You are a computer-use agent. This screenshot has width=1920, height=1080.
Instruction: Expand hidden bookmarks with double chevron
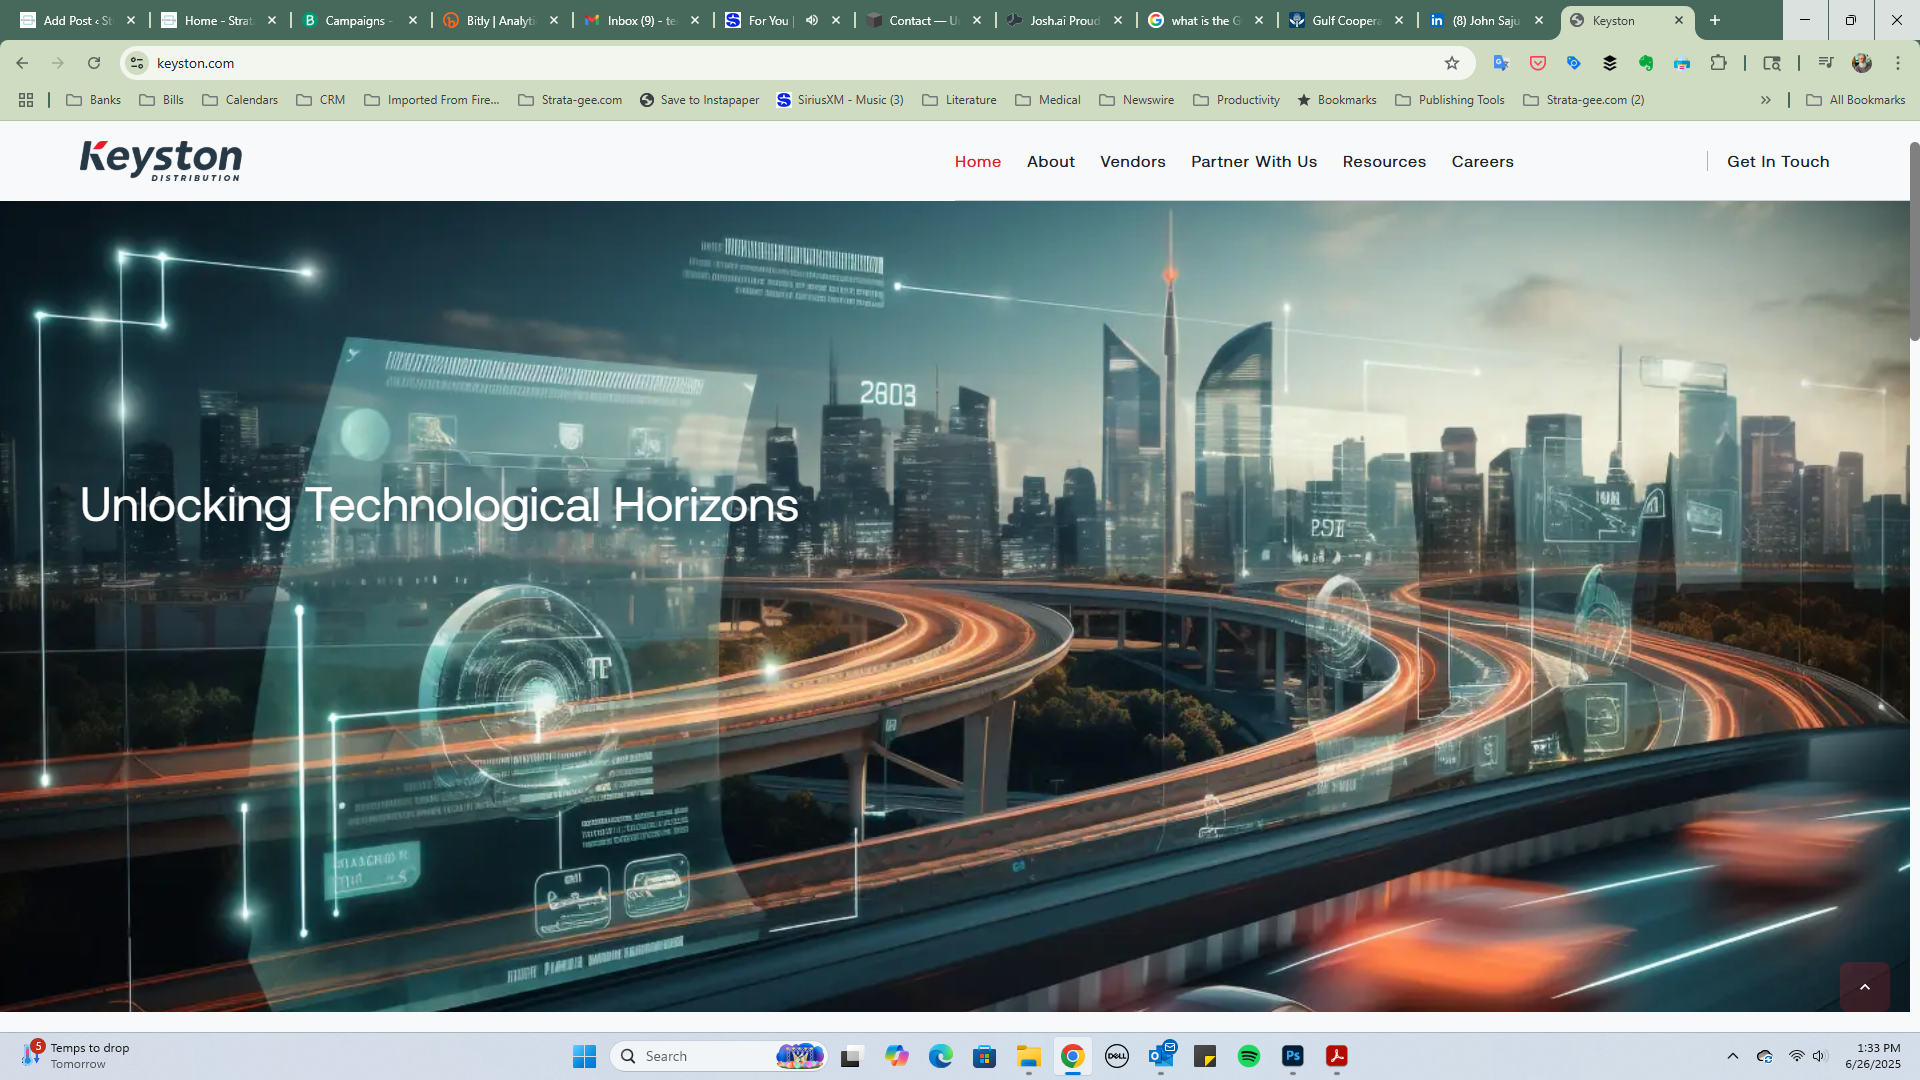(1766, 100)
